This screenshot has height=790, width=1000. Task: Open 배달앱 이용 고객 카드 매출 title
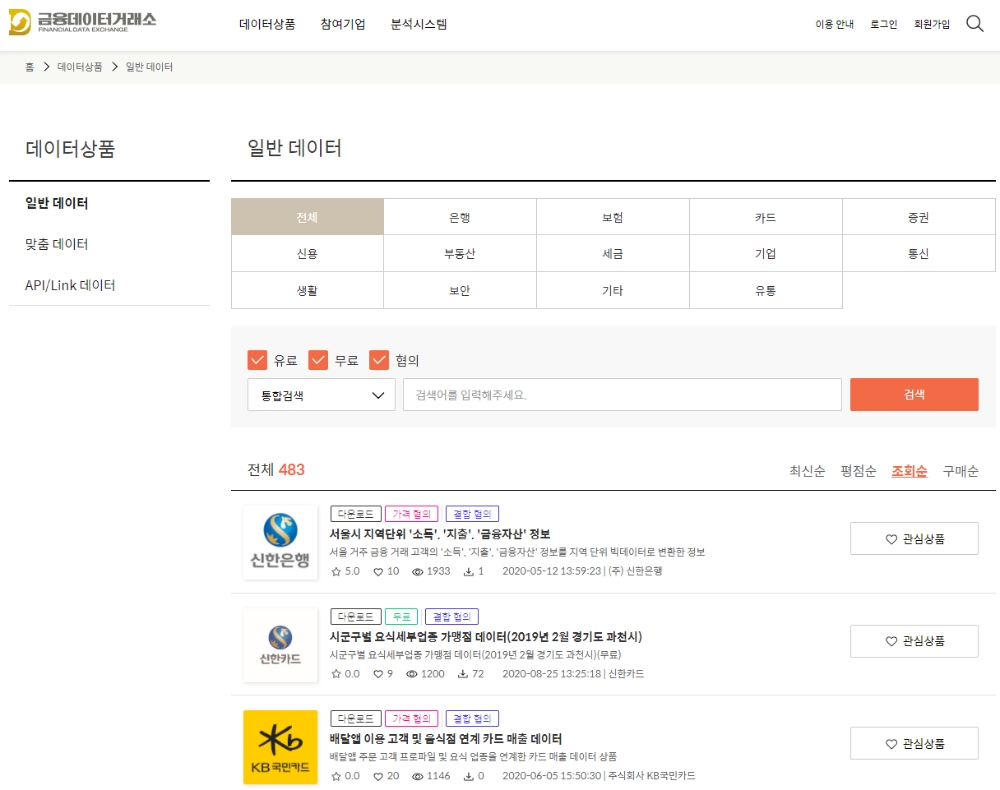pyautogui.click(x=445, y=738)
